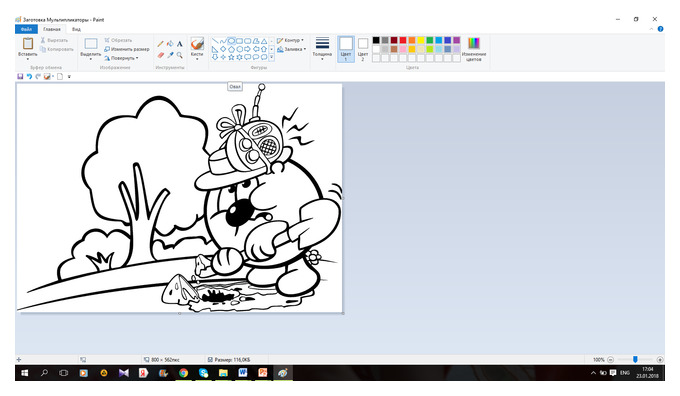
Task: Activate the Цвет 1 color slot
Action: click(346, 49)
